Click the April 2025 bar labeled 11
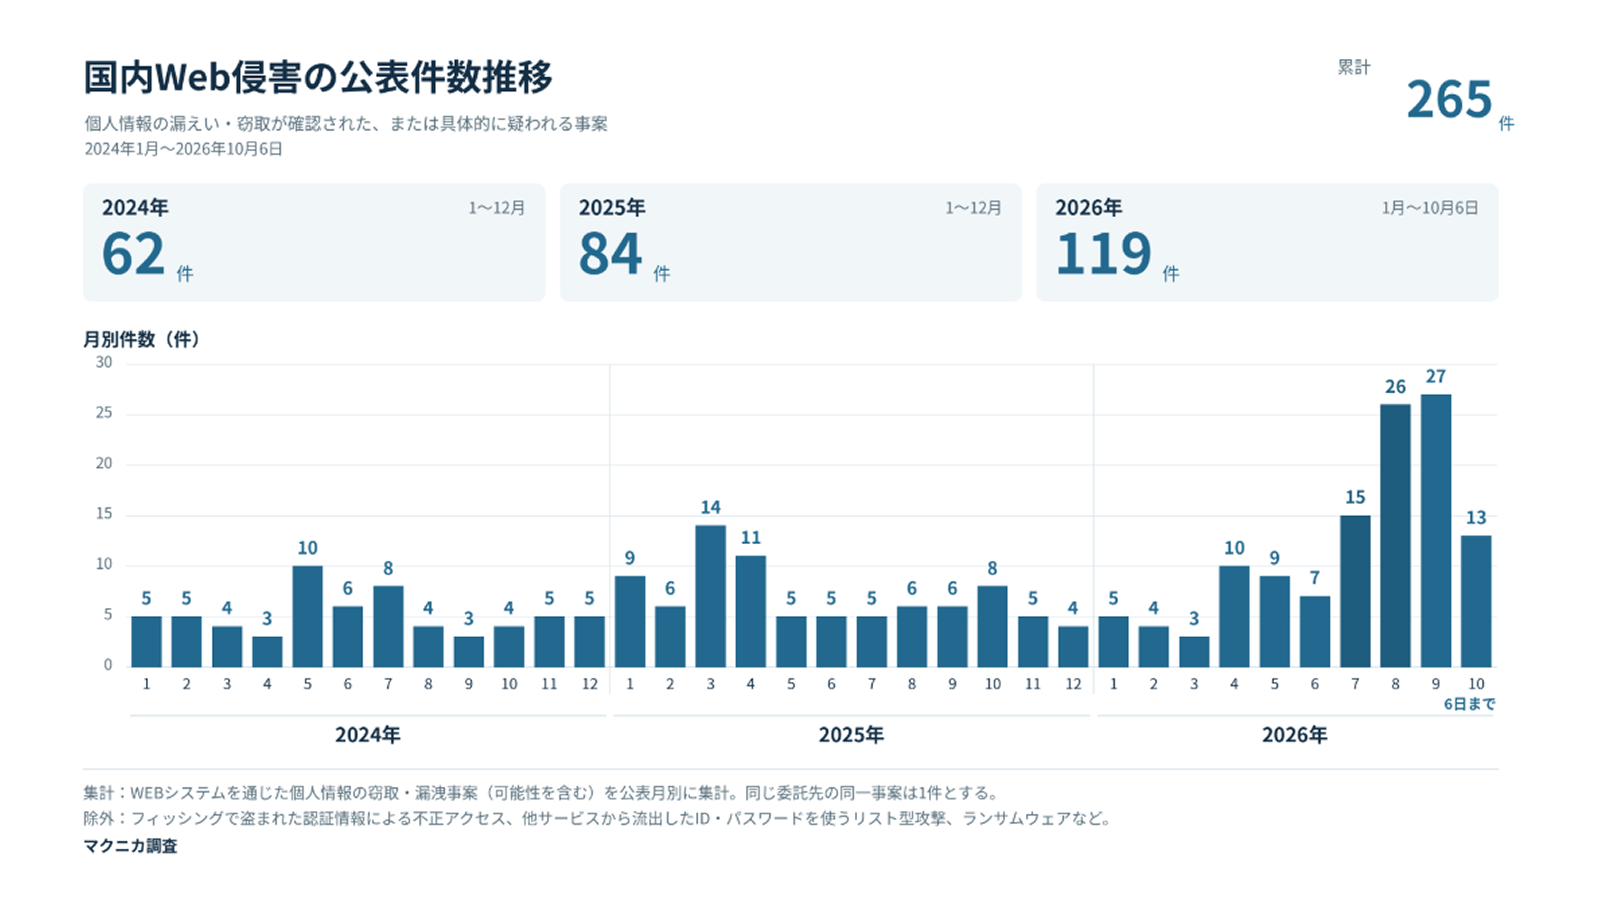This screenshot has width=1600, height=900. (x=751, y=611)
